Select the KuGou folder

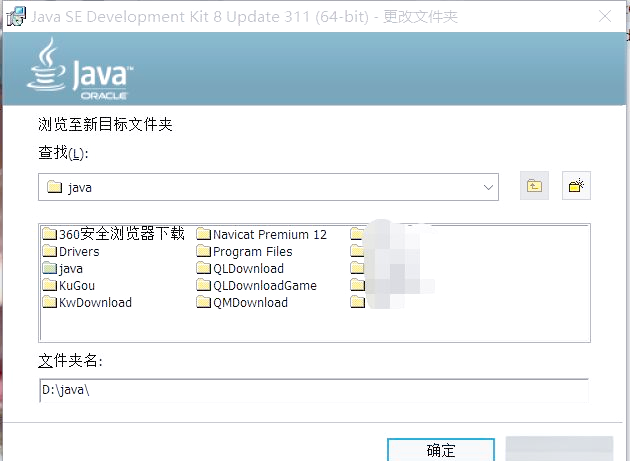[69, 286]
